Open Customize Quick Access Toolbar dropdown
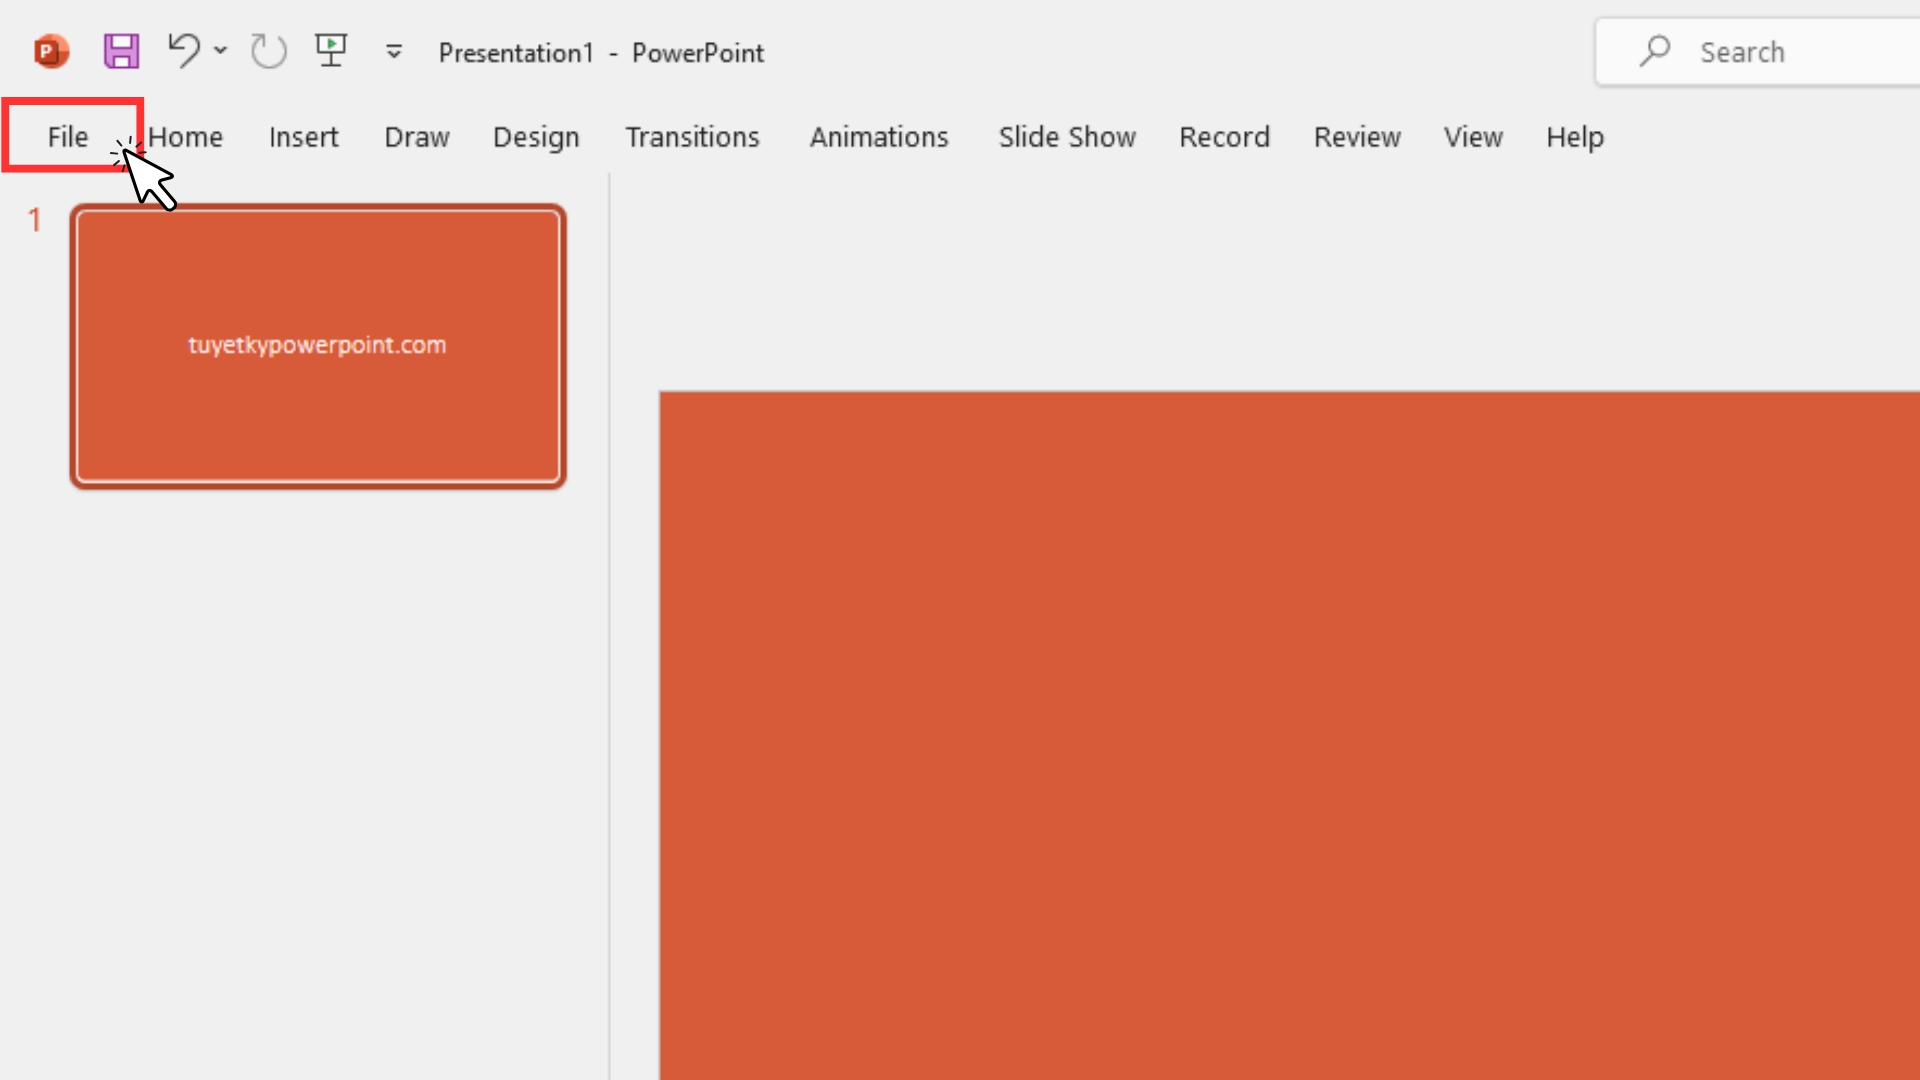The width and height of the screenshot is (1920, 1080). 394,52
